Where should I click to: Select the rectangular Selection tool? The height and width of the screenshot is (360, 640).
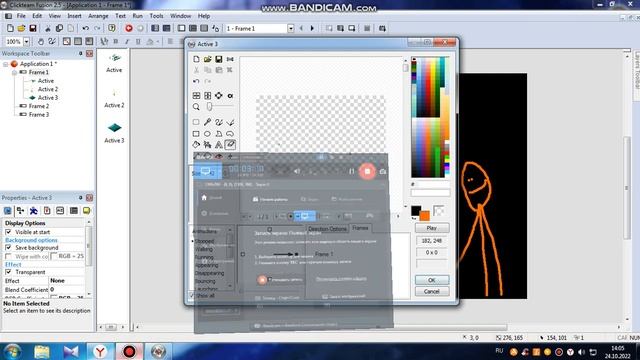[x=196, y=122]
